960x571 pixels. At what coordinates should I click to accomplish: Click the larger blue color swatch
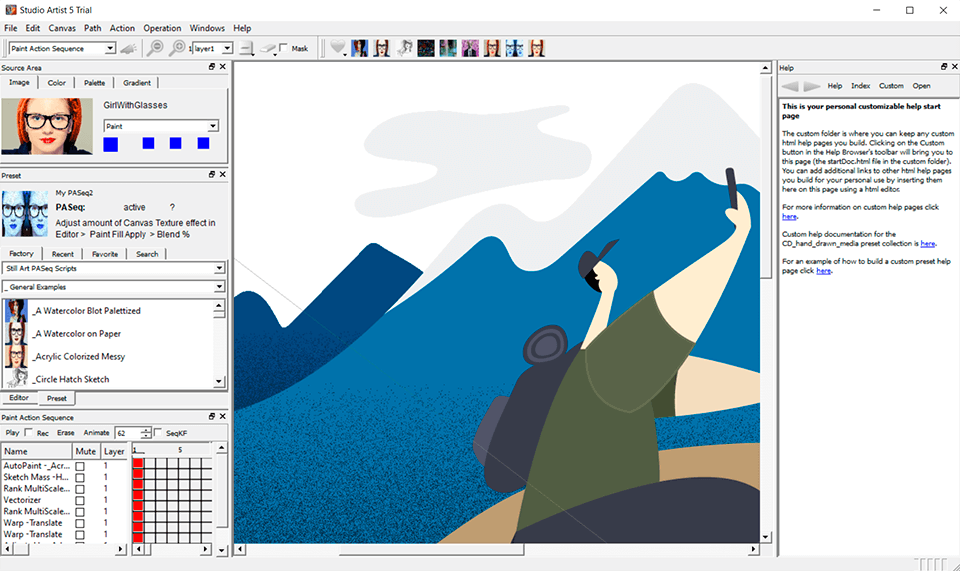110,144
